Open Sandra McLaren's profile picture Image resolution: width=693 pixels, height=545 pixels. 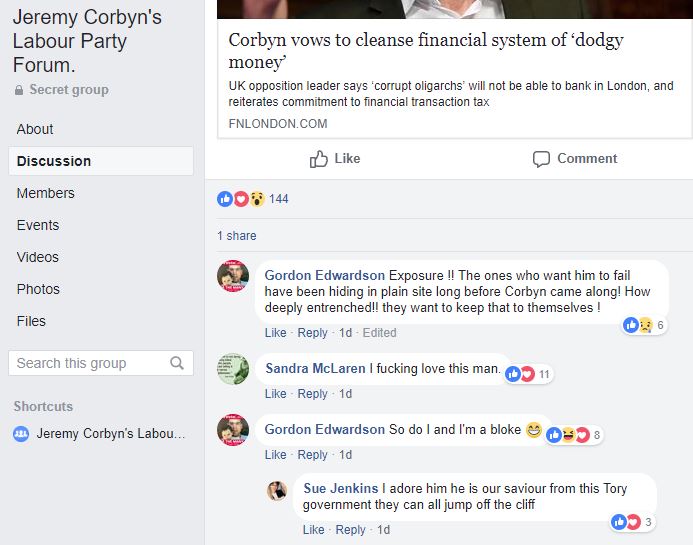click(x=233, y=369)
